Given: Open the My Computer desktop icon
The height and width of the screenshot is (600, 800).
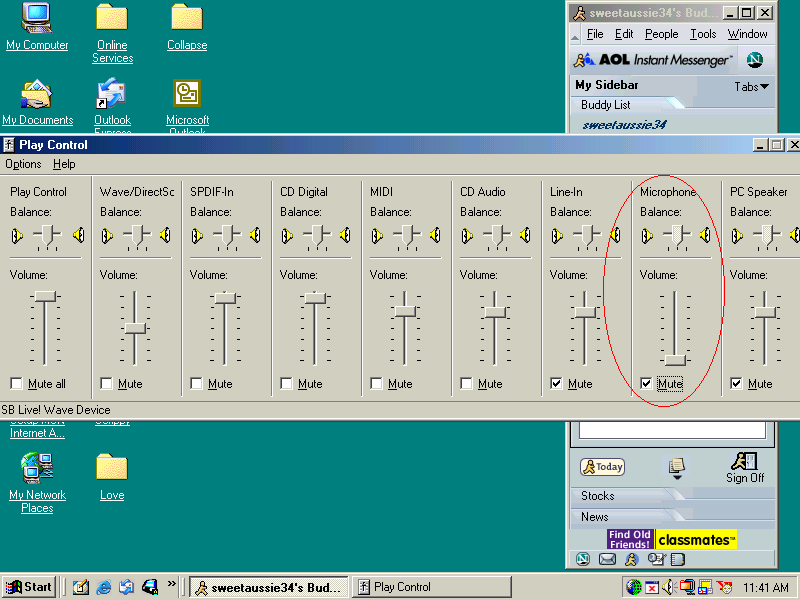Looking at the screenshot, I should [x=37, y=18].
